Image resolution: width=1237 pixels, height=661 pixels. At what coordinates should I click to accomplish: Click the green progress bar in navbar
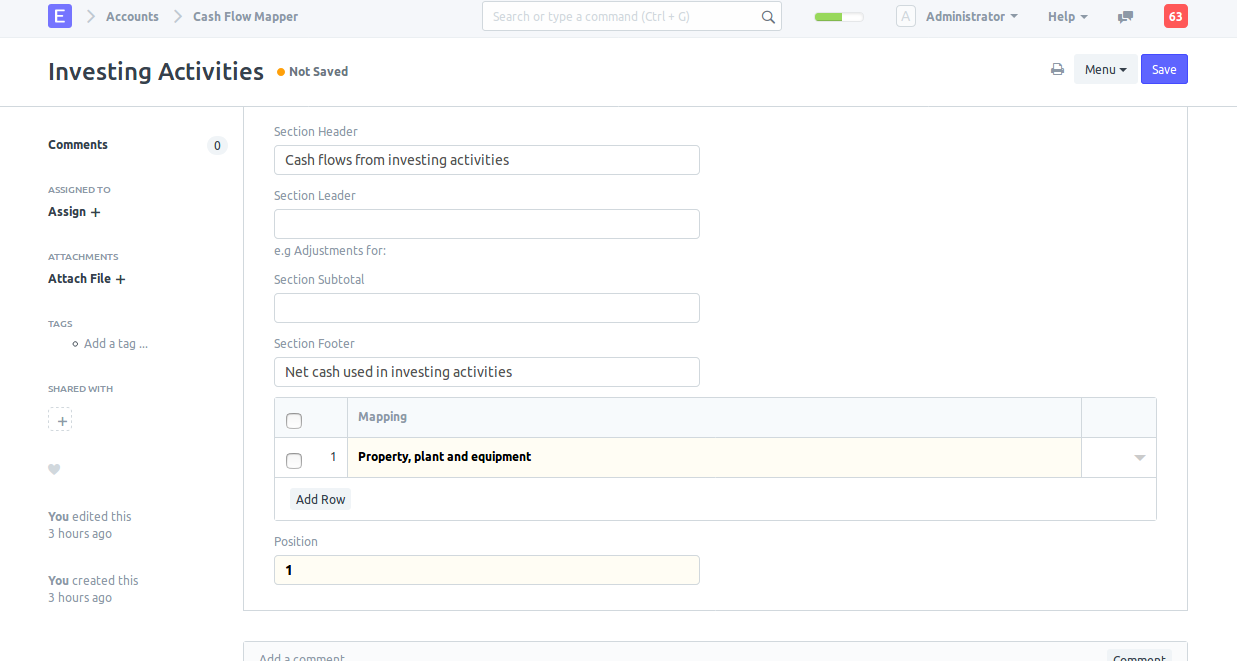coord(838,17)
